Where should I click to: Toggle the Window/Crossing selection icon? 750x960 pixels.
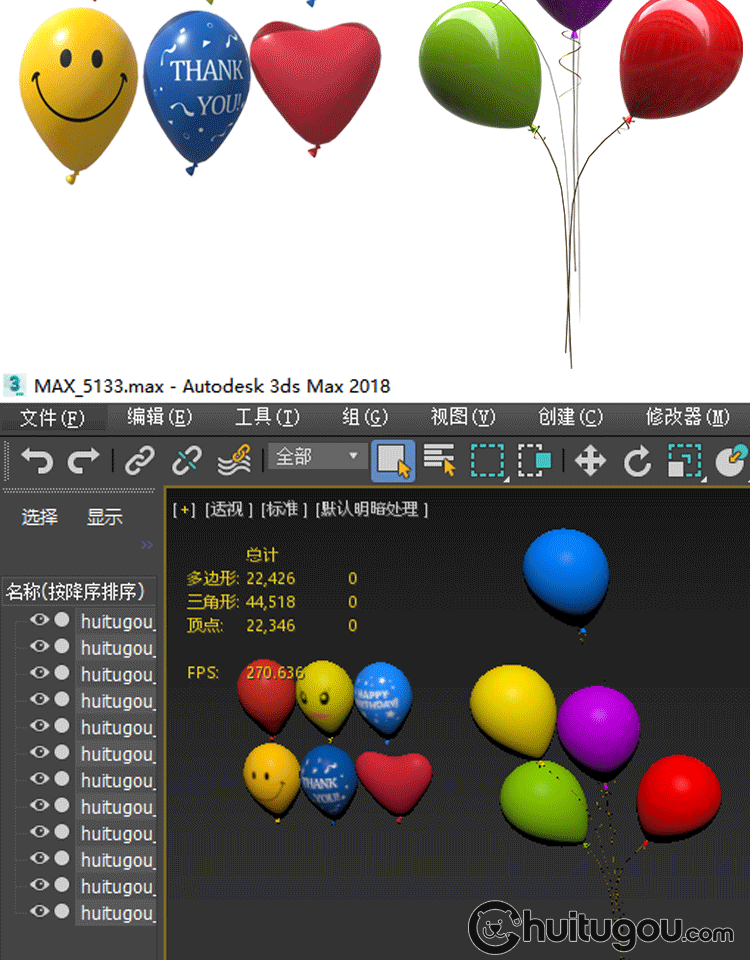pos(534,460)
